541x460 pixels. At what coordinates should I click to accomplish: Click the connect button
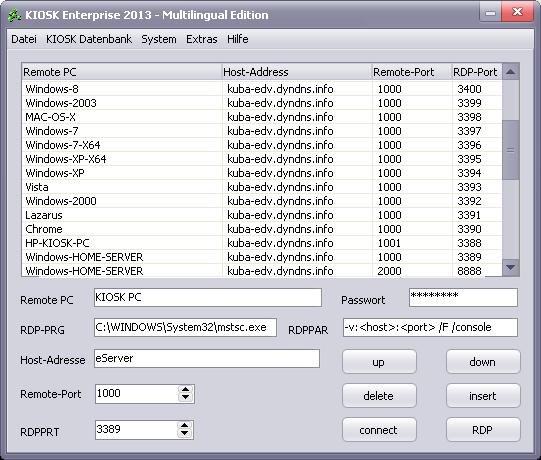pyautogui.click(x=379, y=430)
